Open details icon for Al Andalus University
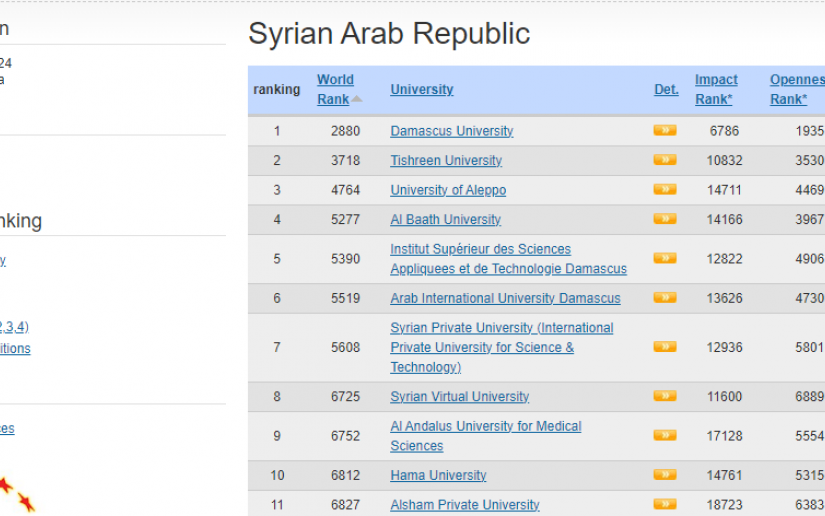The width and height of the screenshot is (825, 516). [x=665, y=436]
